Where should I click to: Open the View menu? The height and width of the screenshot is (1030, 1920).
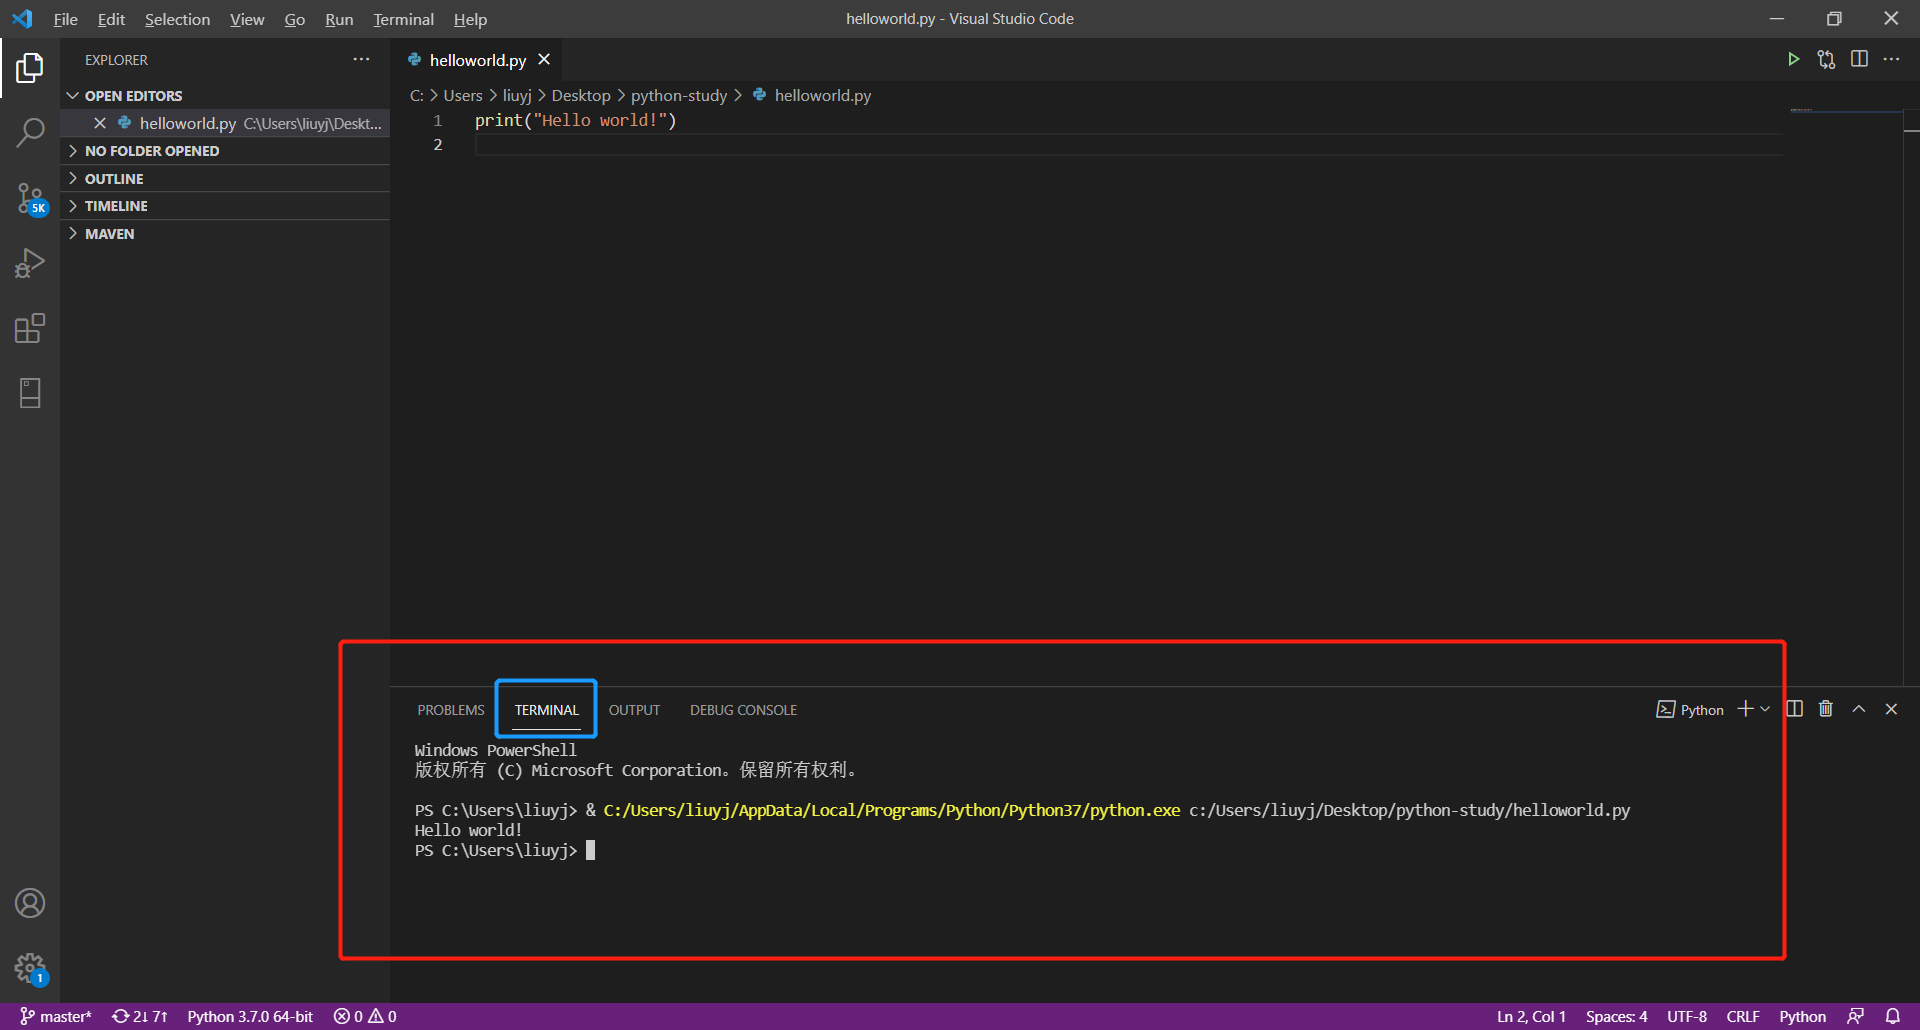coord(247,19)
